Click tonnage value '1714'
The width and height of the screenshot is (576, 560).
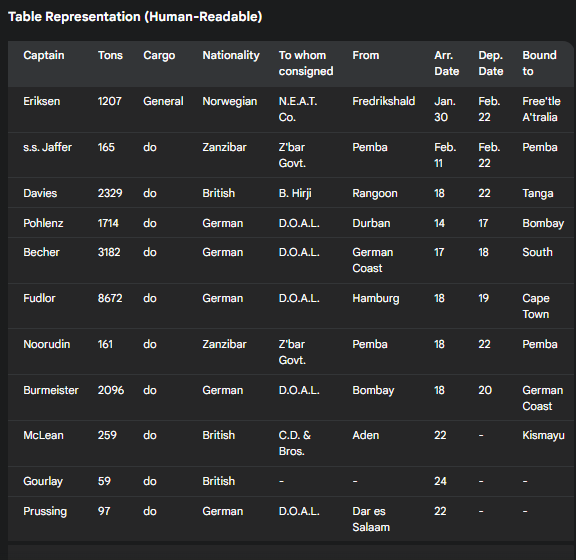(x=108, y=223)
